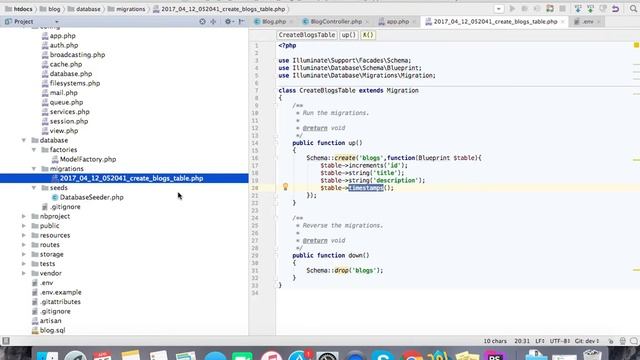Click the htdocs breadcrumb
The image size is (640, 360).
point(19,9)
